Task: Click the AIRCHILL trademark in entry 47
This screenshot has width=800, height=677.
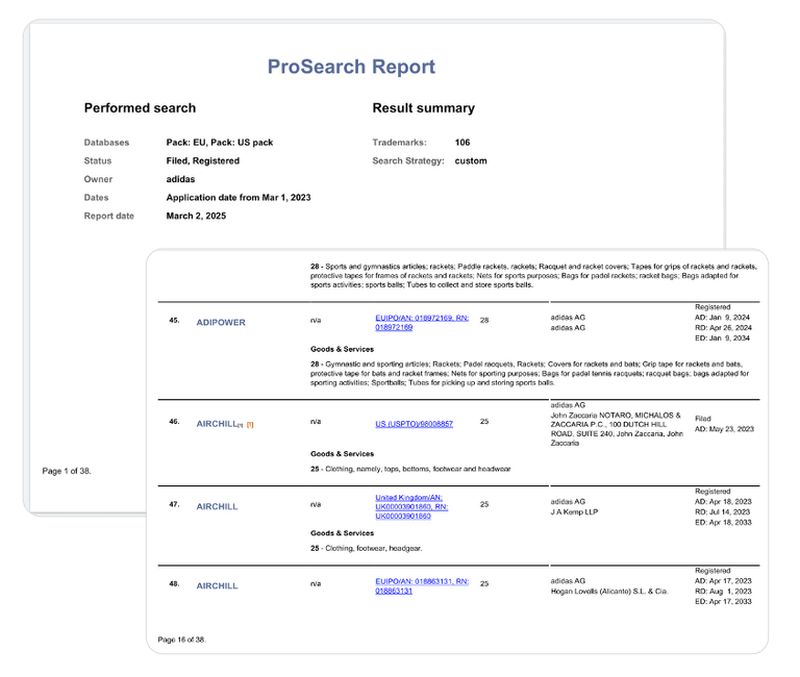Action: point(217,506)
